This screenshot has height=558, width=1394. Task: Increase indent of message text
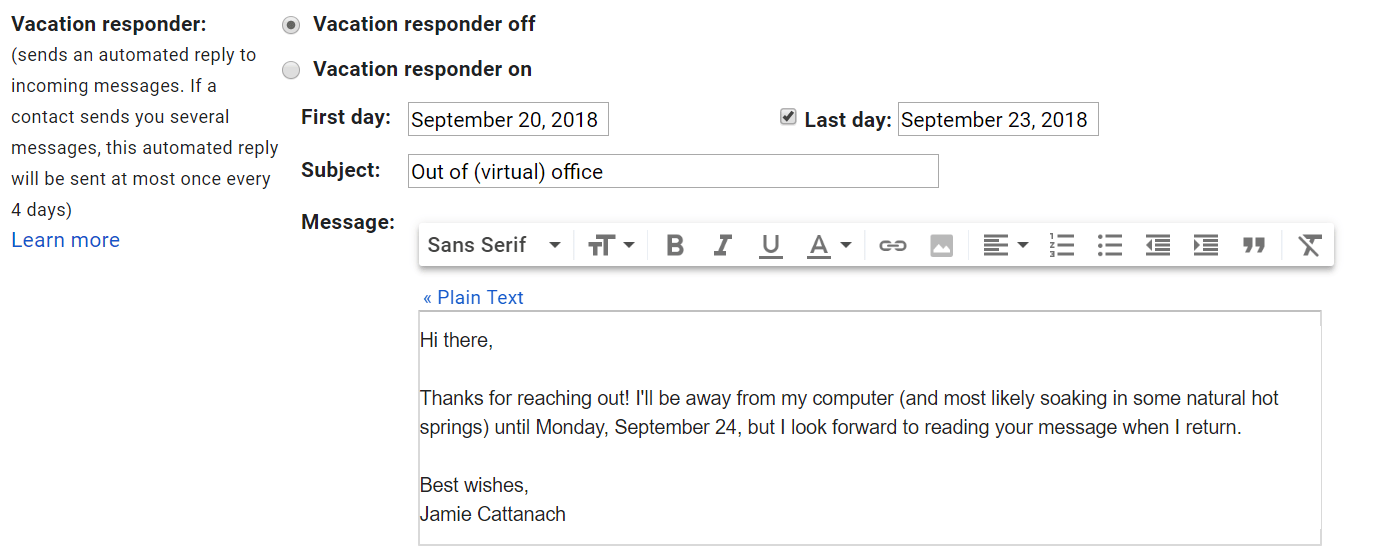coord(1206,245)
